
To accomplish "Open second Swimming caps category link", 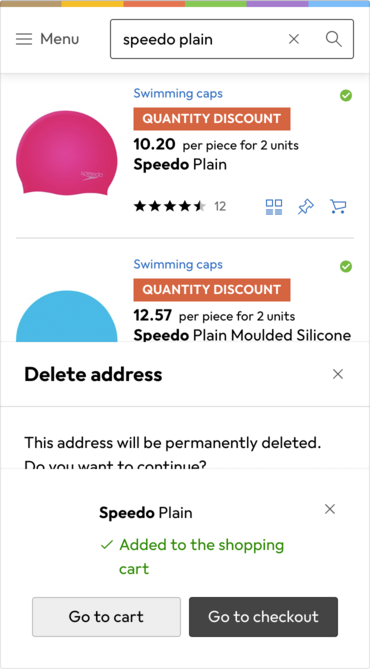I will [178, 264].
